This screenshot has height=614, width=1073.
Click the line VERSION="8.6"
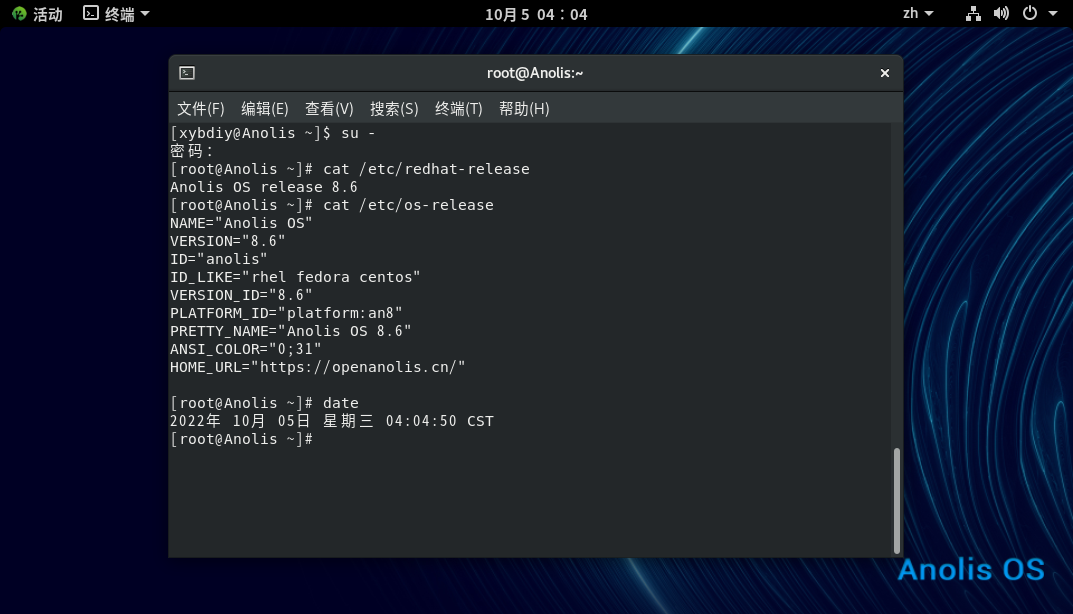tap(227, 242)
